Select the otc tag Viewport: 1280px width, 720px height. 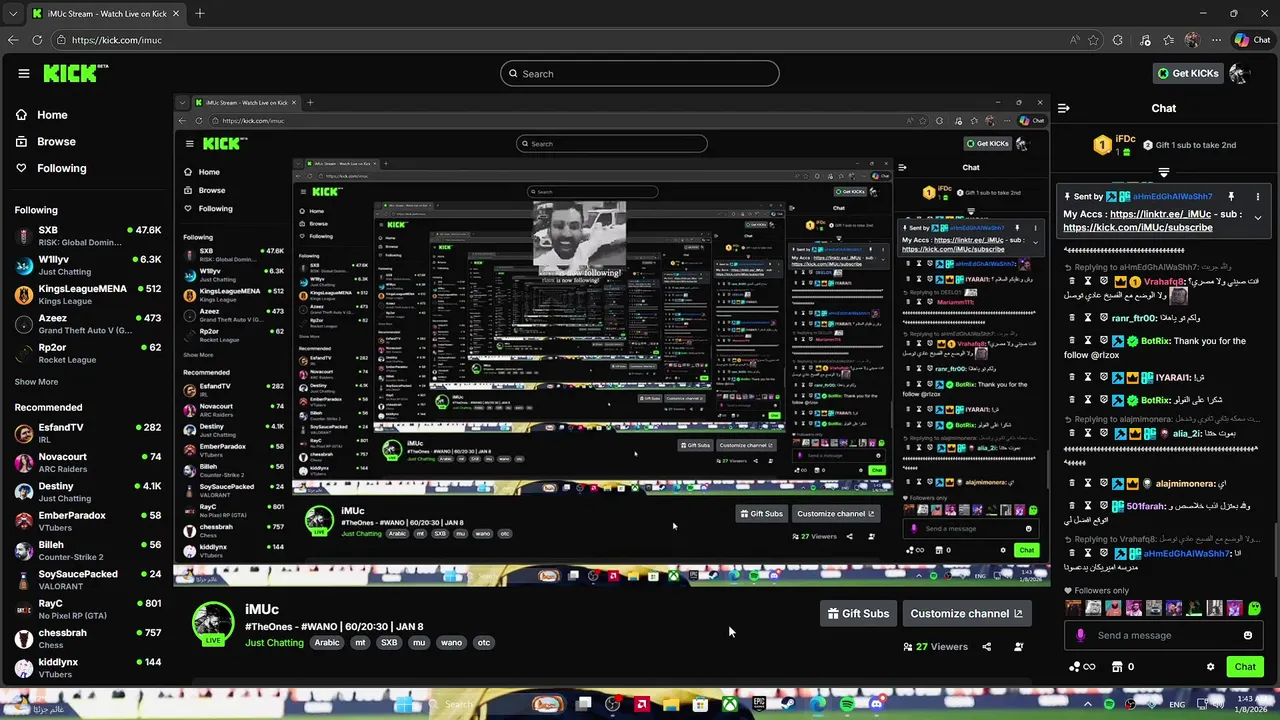[484, 643]
